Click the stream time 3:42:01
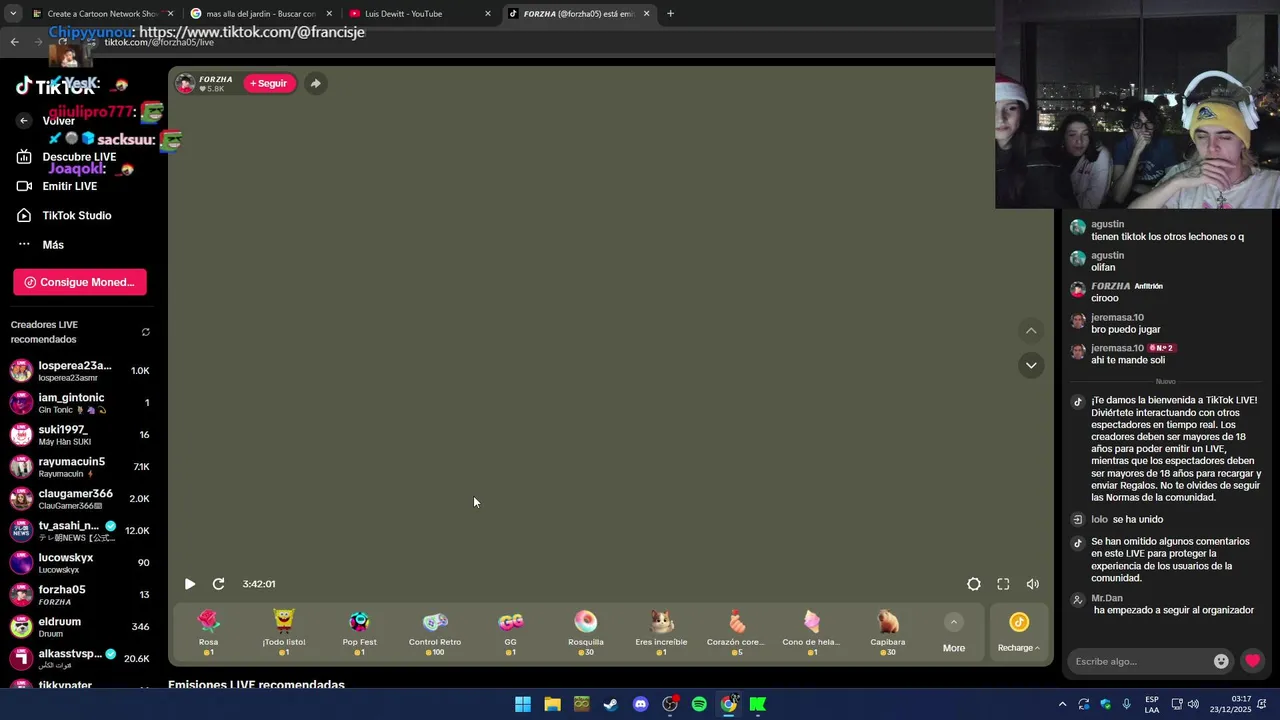Screen dimensions: 1280x720 pos(259,584)
